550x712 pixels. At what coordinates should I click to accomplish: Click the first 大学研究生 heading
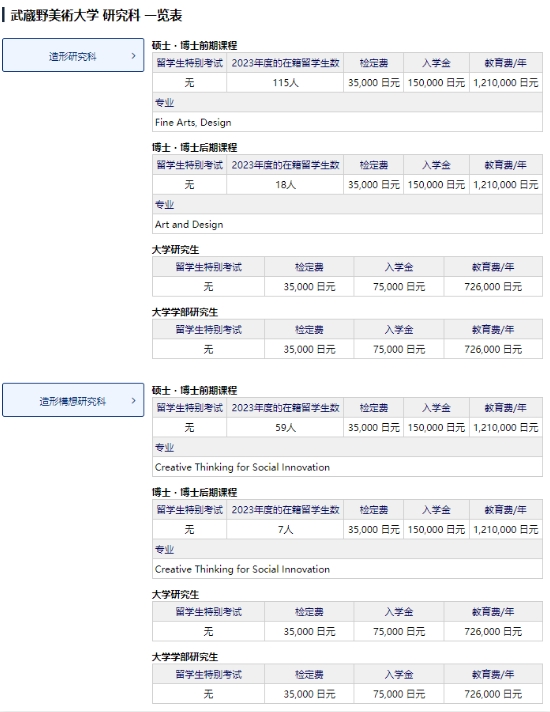coord(175,250)
